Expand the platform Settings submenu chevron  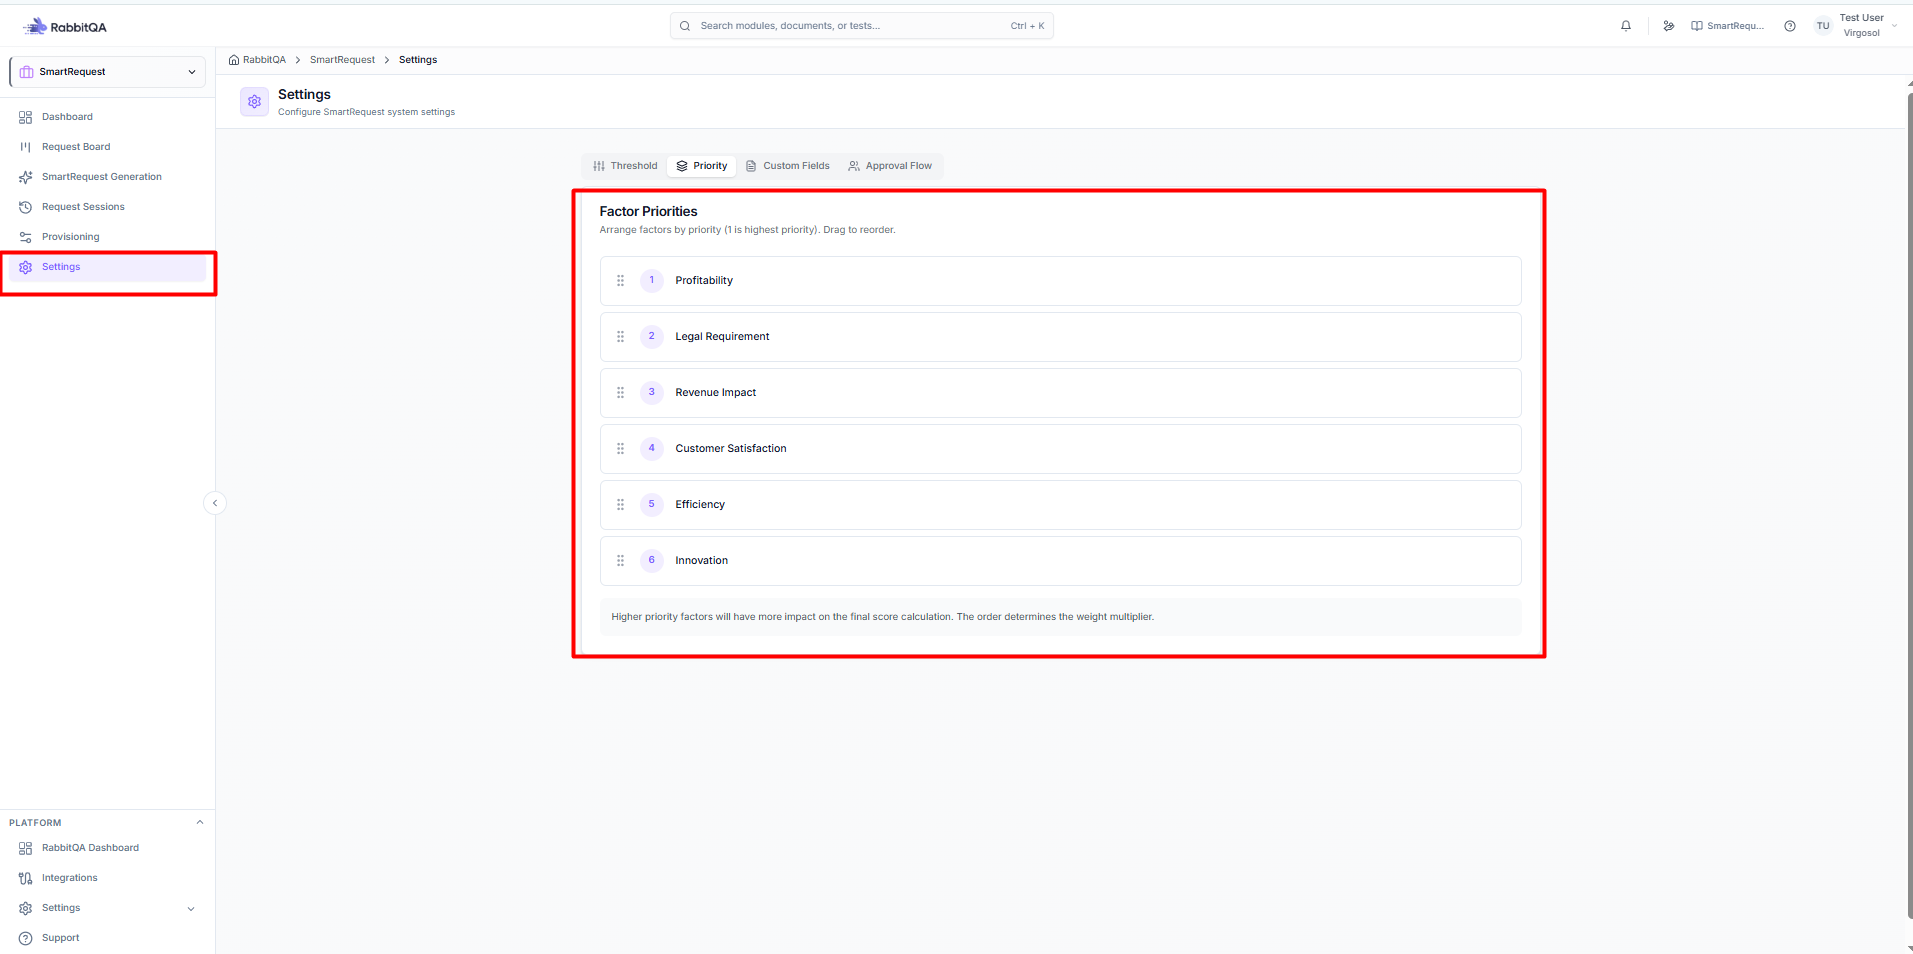(191, 909)
